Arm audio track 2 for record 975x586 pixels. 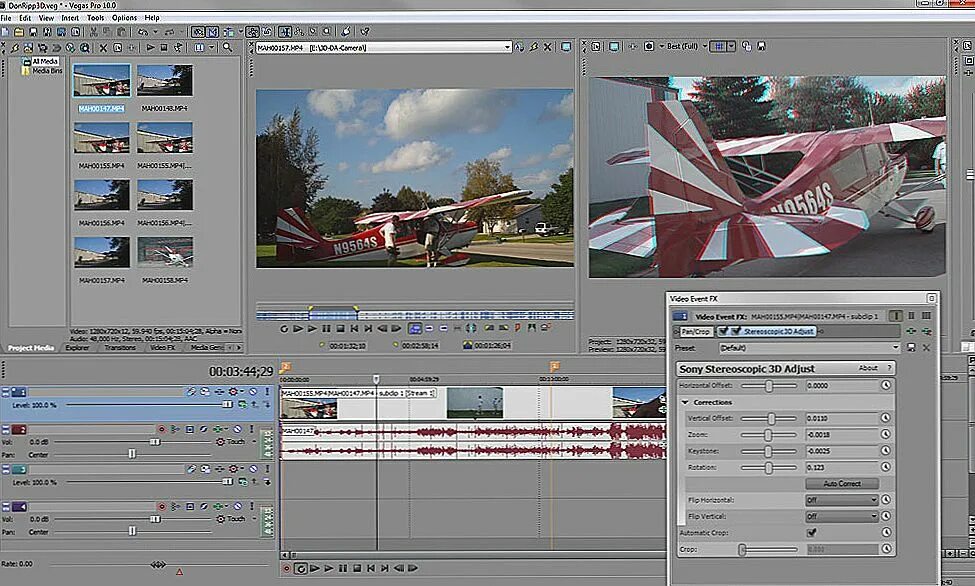(x=162, y=429)
